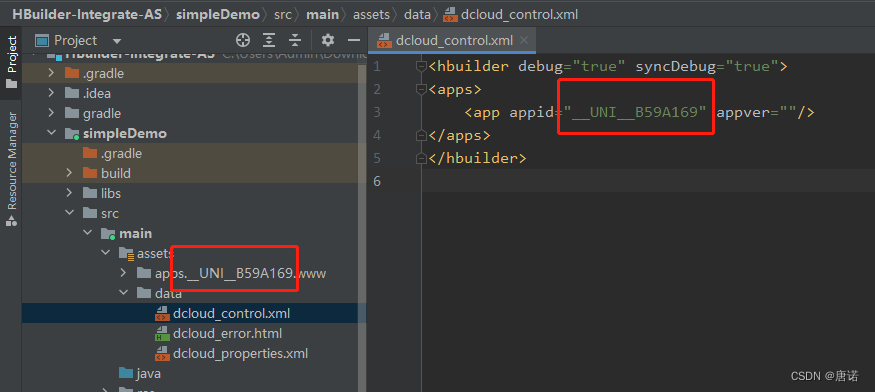Click line number 6 in gutter
The width and height of the screenshot is (875, 392).
(x=377, y=181)
